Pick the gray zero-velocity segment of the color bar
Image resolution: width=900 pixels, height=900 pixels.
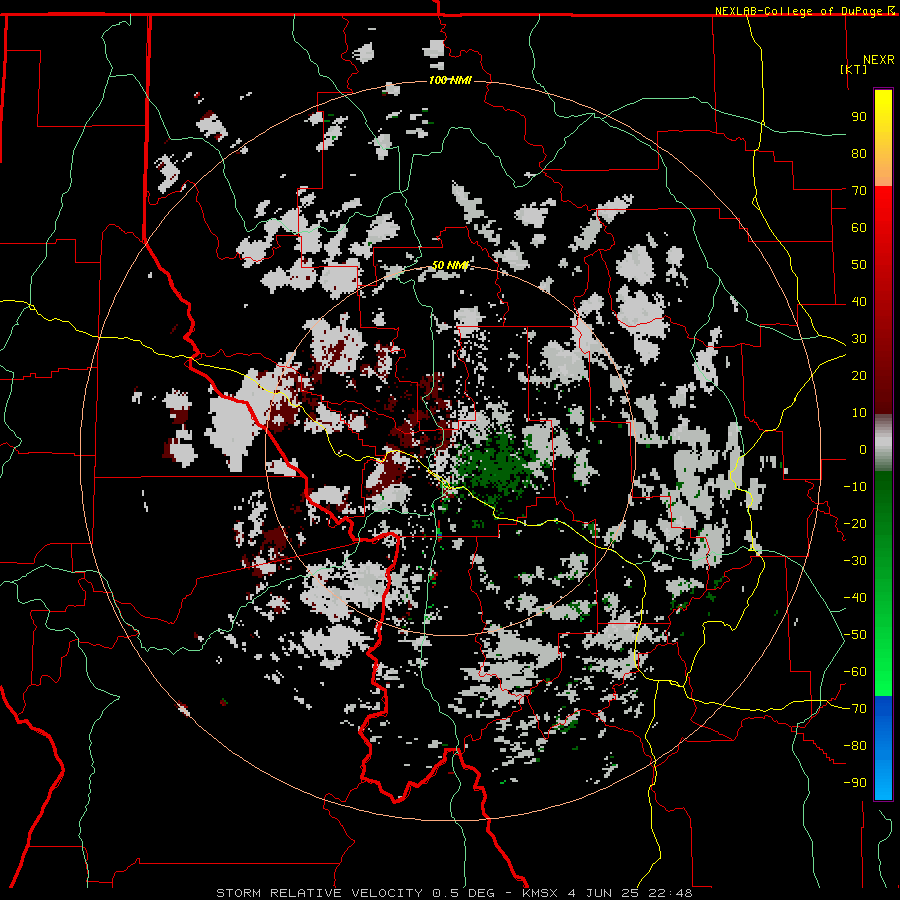click(883, 442)
